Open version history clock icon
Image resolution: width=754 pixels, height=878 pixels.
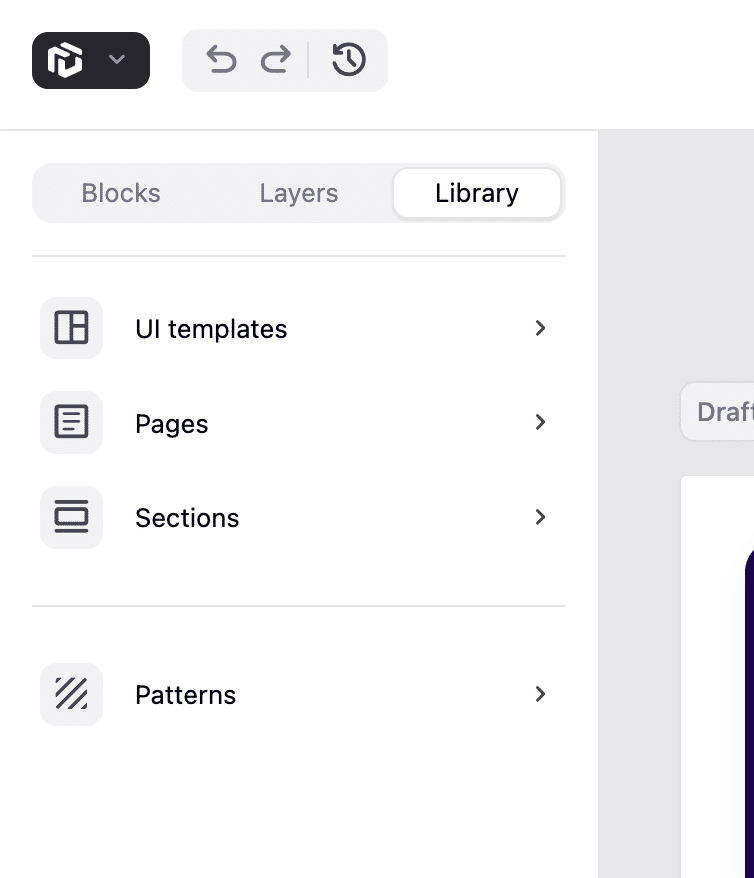[x=348, y=60]
